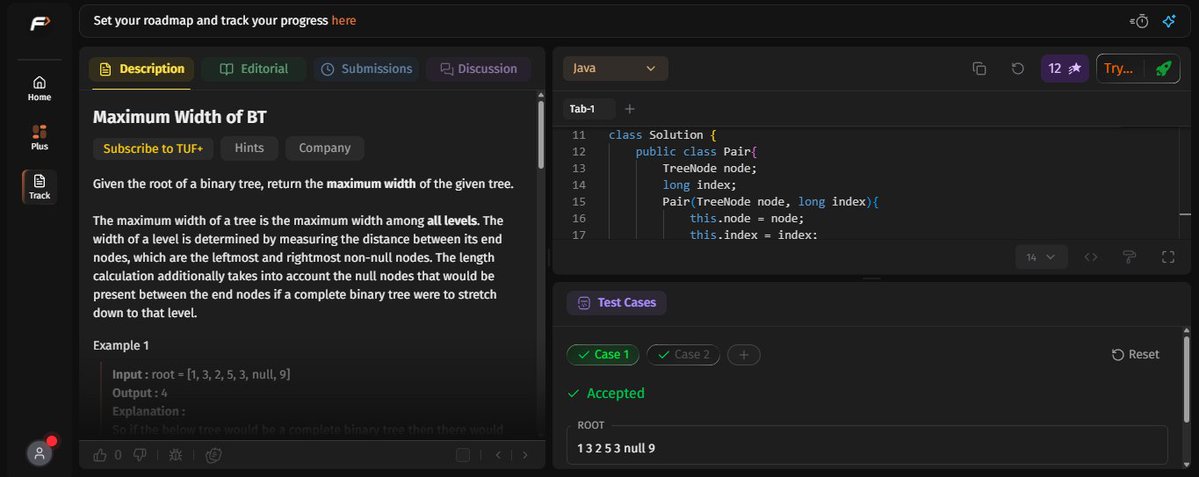The width and height of the screenshot is (1199, 477).
Task: Toggle the code brackets icon
Action: 1091,257
